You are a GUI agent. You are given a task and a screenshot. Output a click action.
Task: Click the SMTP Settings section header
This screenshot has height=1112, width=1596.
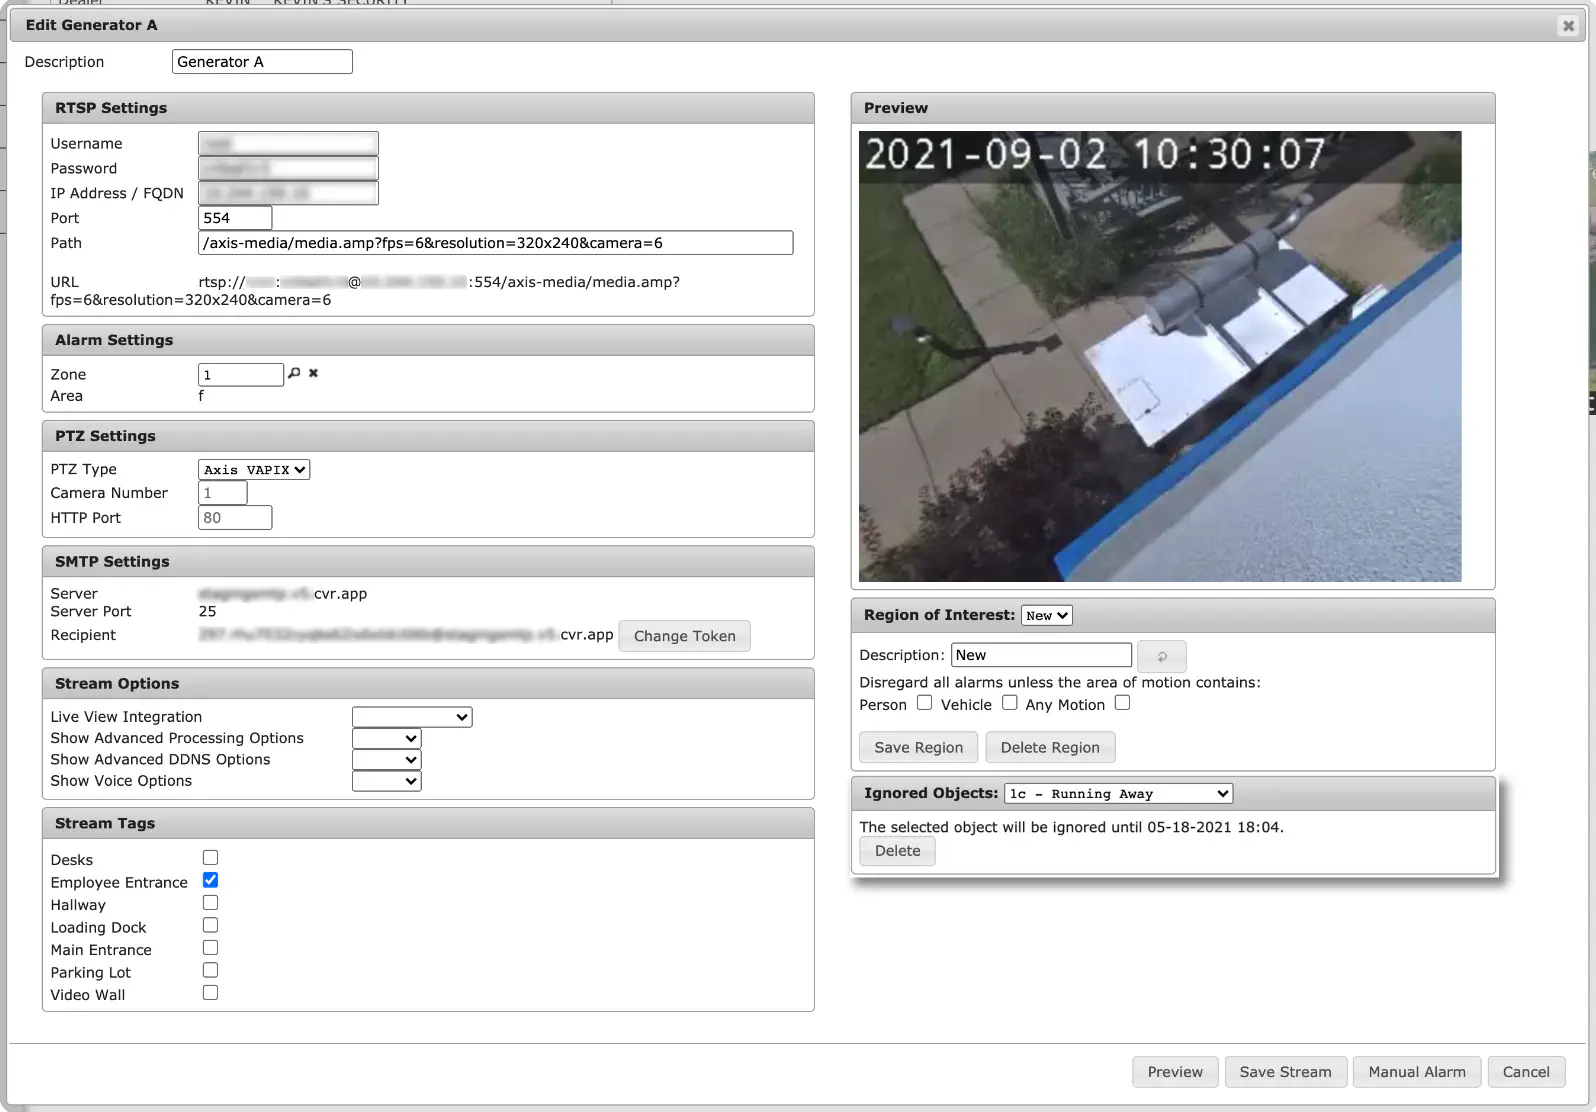point(428,562)
